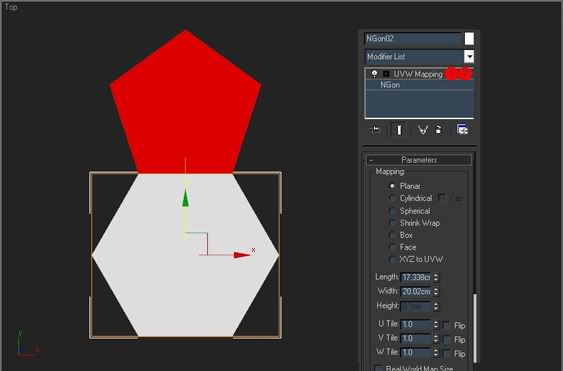Open Configure Modifier Sets icon

(x=462, y=129)
